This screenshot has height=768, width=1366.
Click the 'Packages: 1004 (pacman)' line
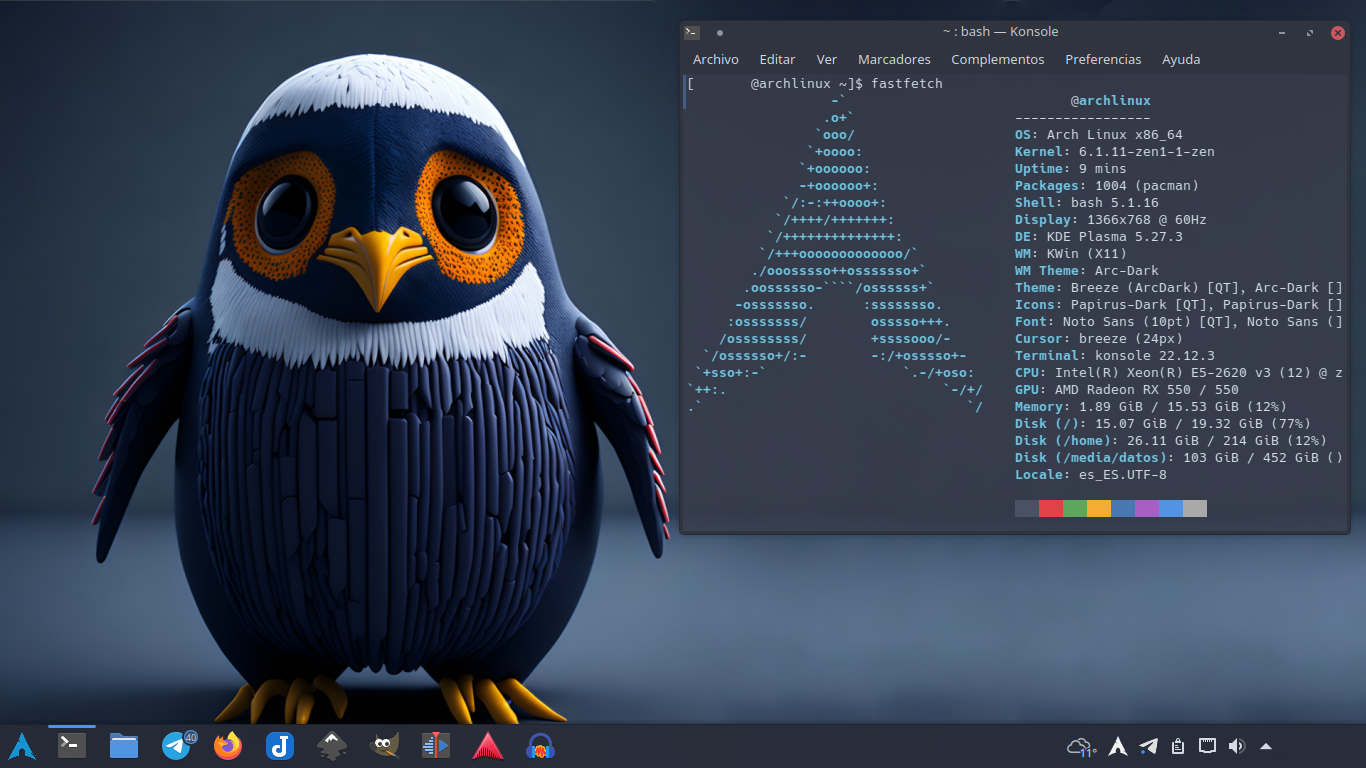[x=1107, y=186]
